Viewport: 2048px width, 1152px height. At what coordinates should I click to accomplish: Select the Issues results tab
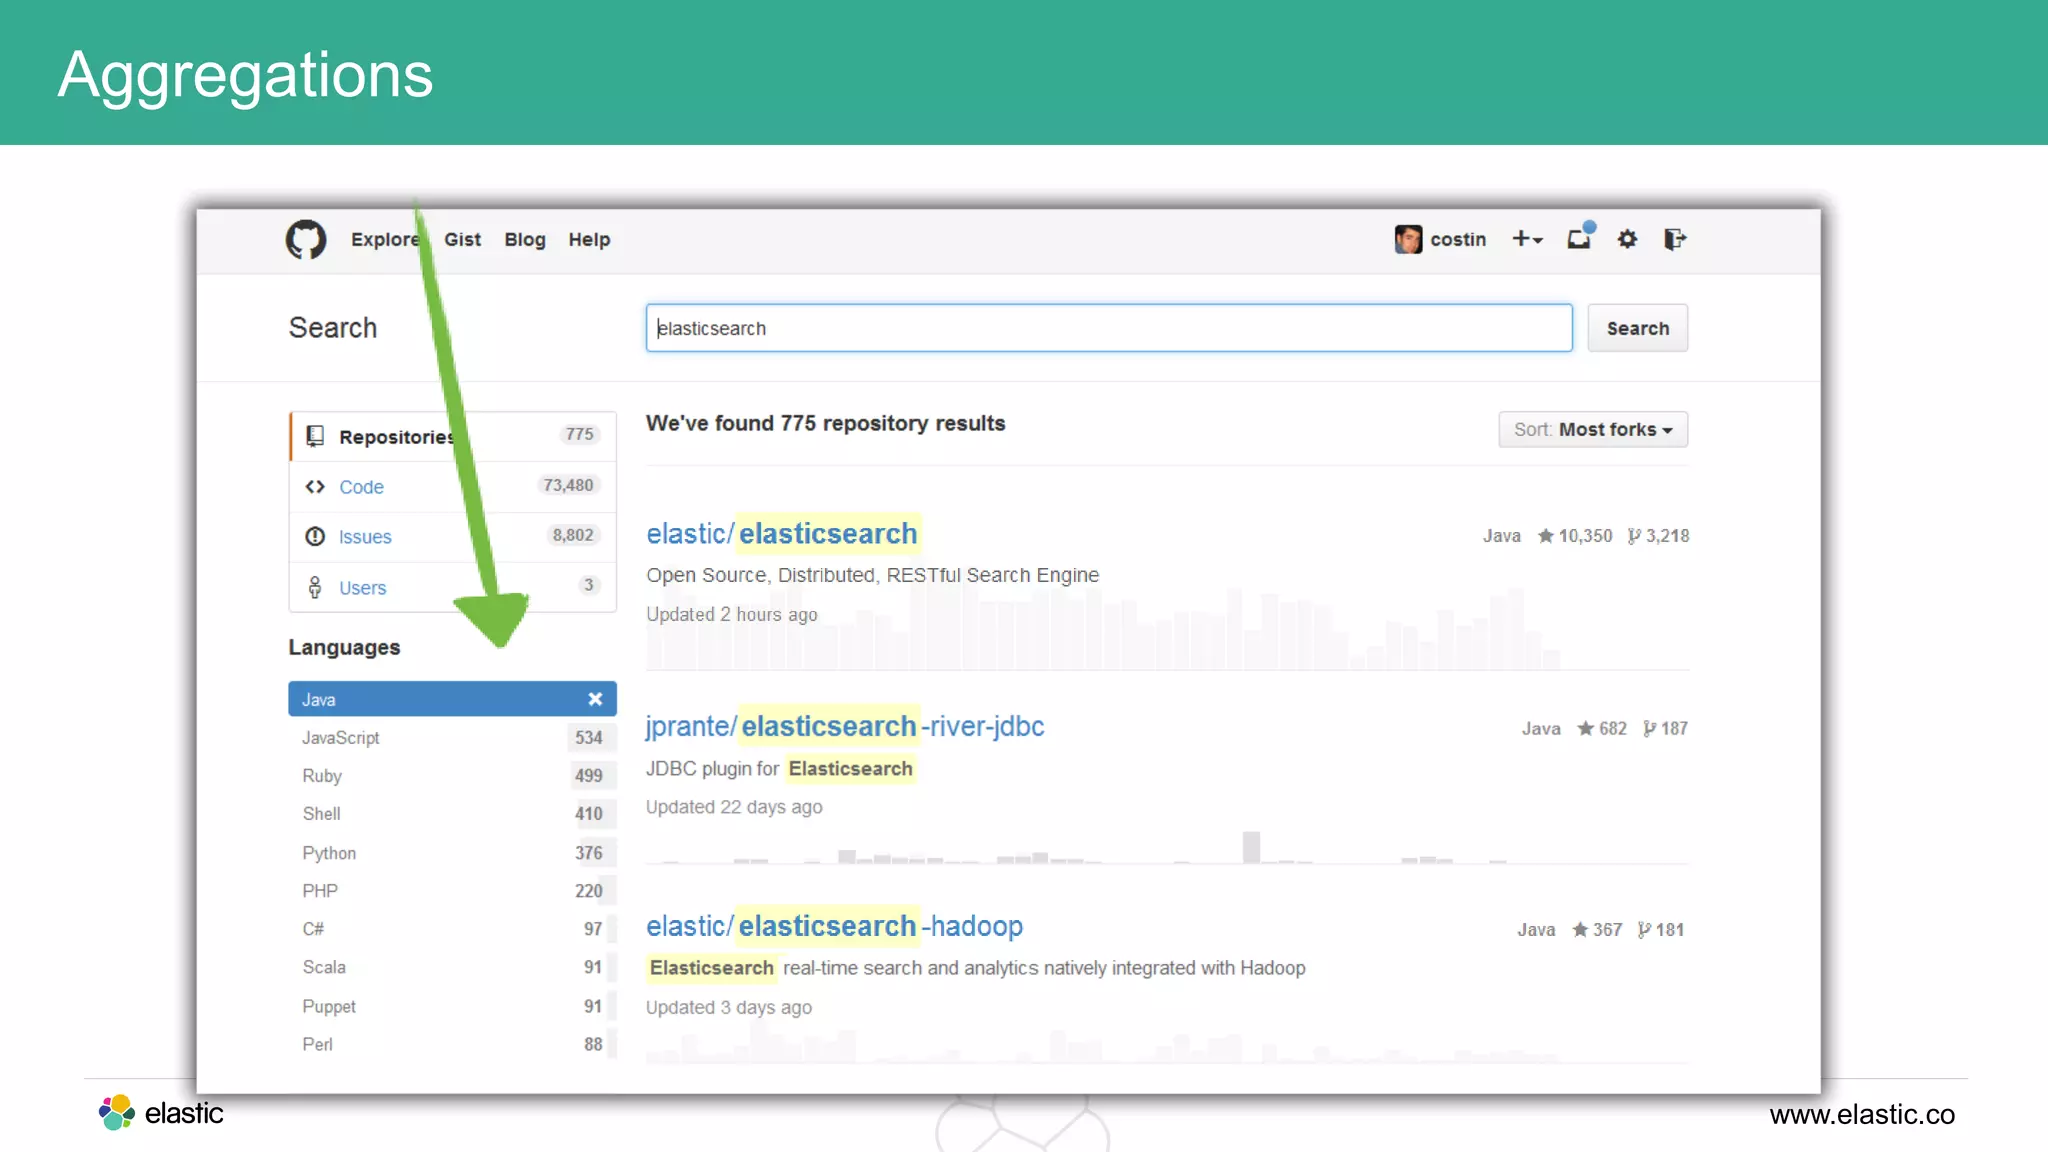[x=453, y=537]
